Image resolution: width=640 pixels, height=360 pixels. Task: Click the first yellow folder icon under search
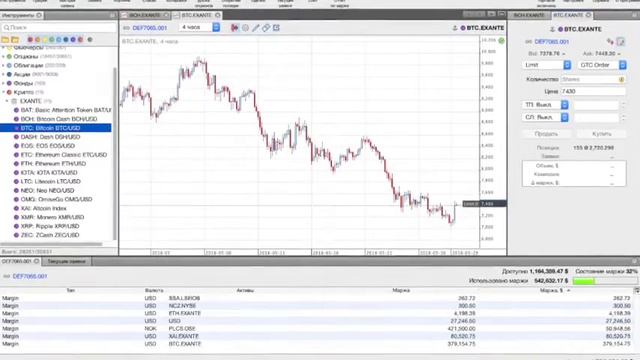[5, 40]
